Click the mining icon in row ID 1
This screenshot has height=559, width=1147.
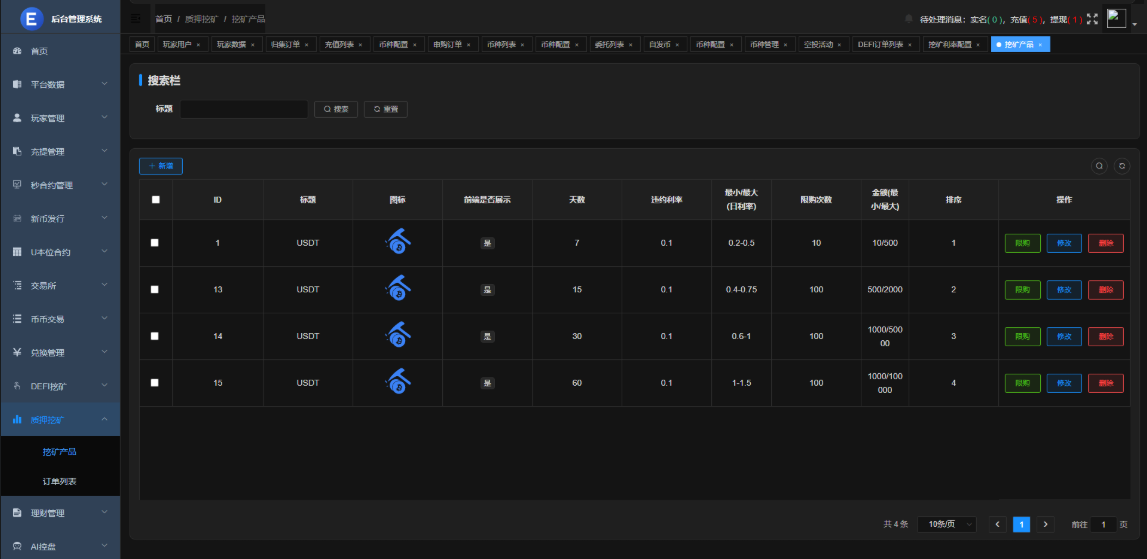[397, 243]
